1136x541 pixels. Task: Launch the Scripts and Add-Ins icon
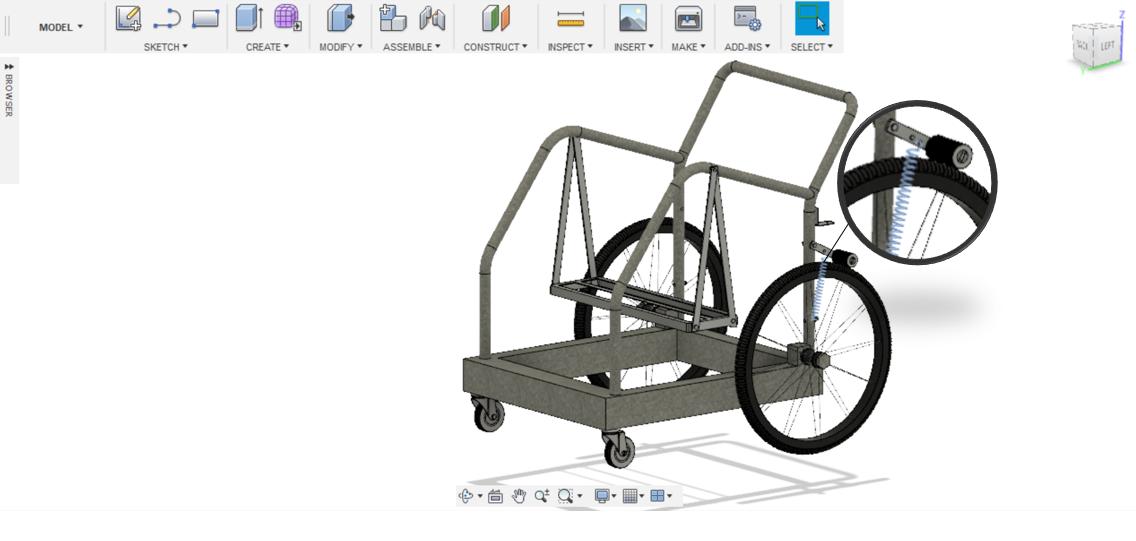[x=747, y=18]
